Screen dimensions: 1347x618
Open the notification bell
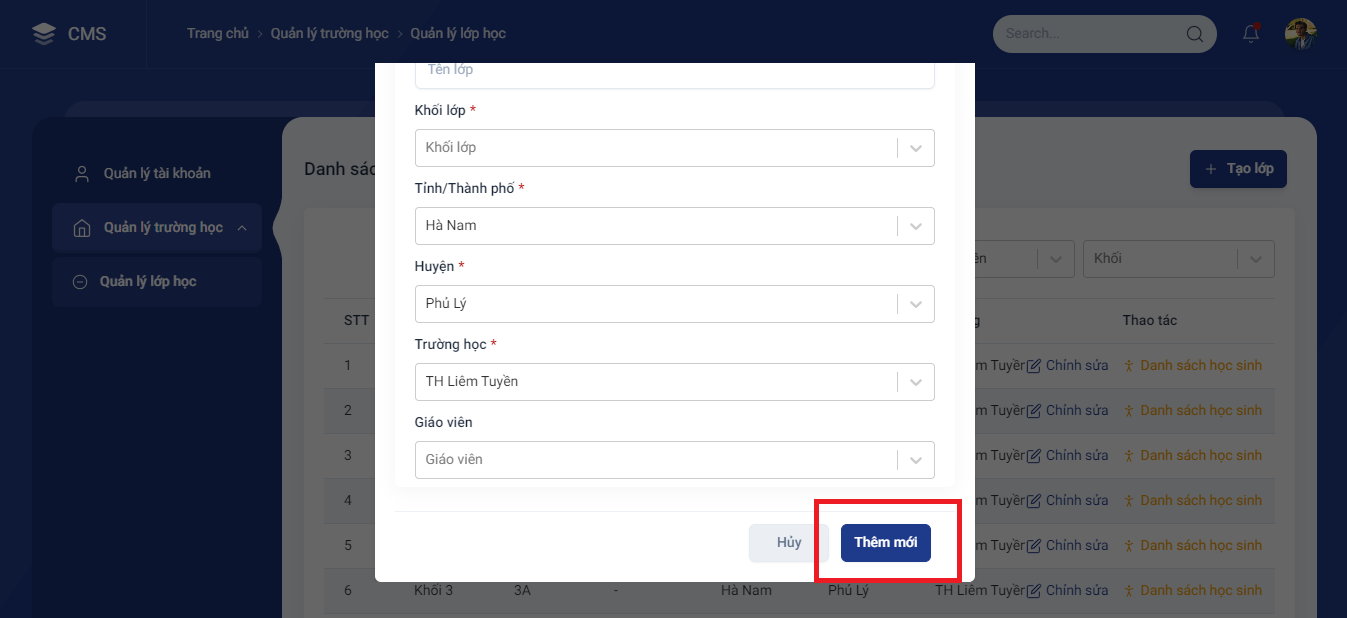click(x=1251, y=34)
